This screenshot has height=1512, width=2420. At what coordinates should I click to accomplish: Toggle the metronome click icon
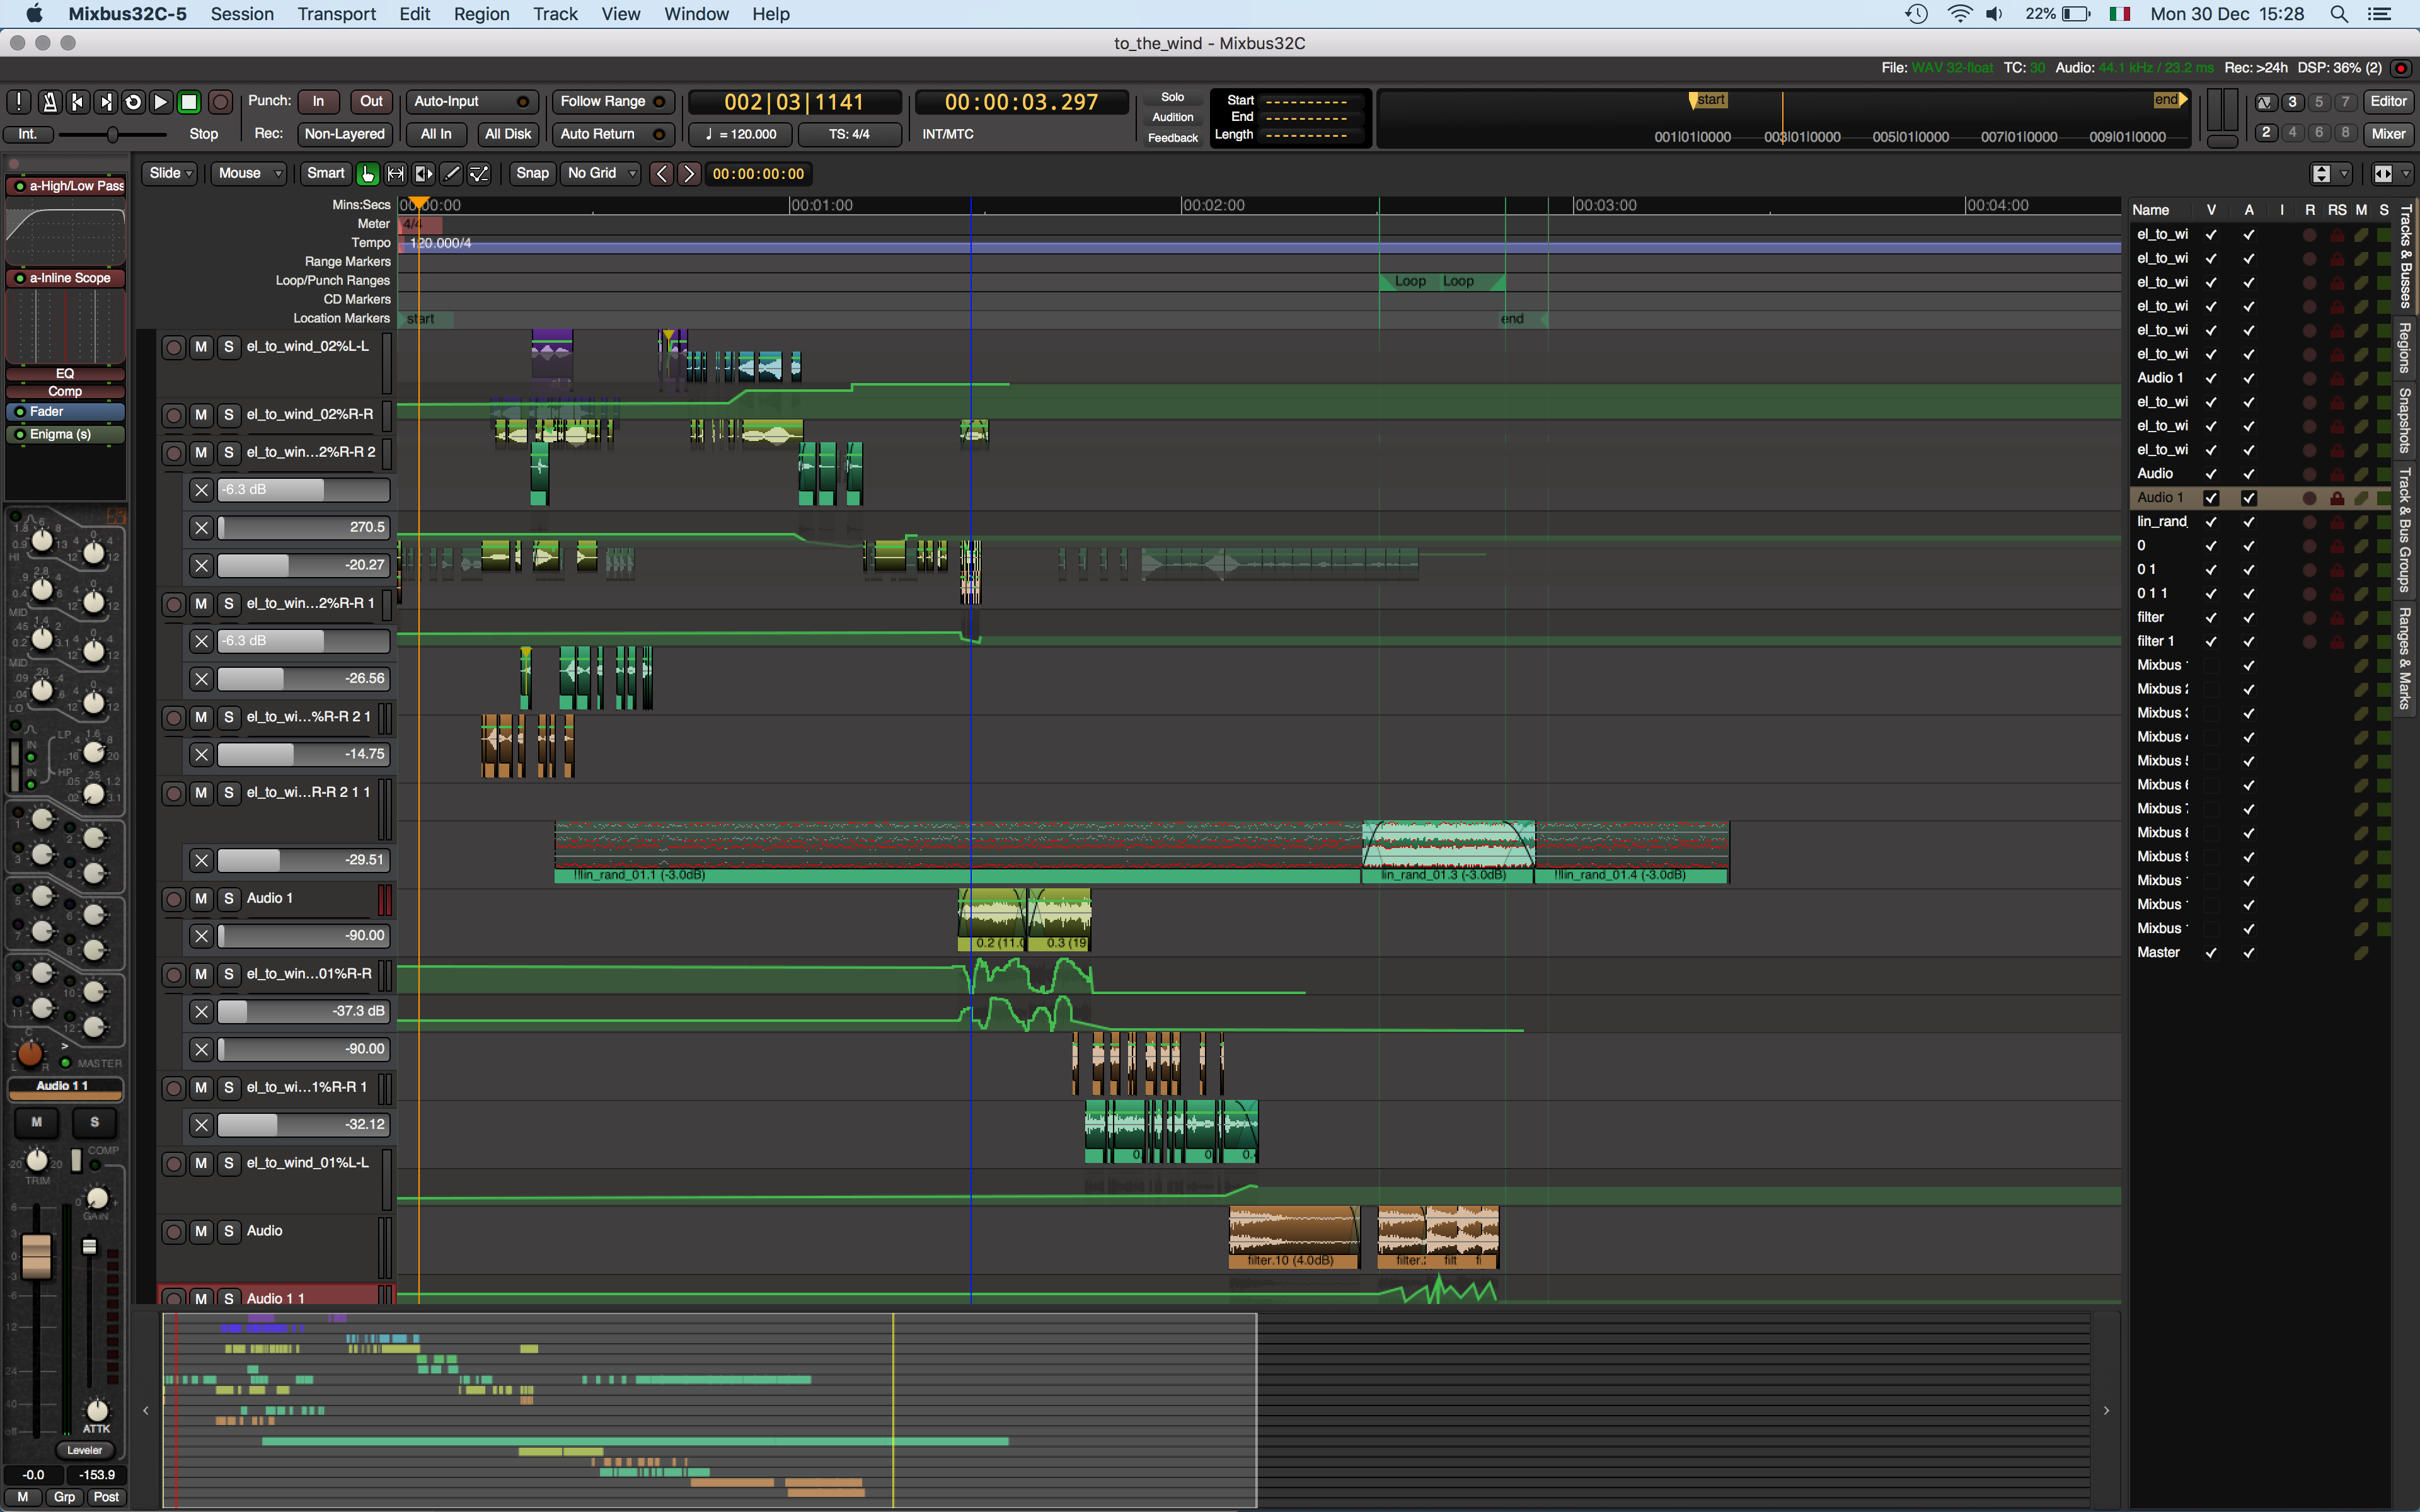tap(49, 101)
